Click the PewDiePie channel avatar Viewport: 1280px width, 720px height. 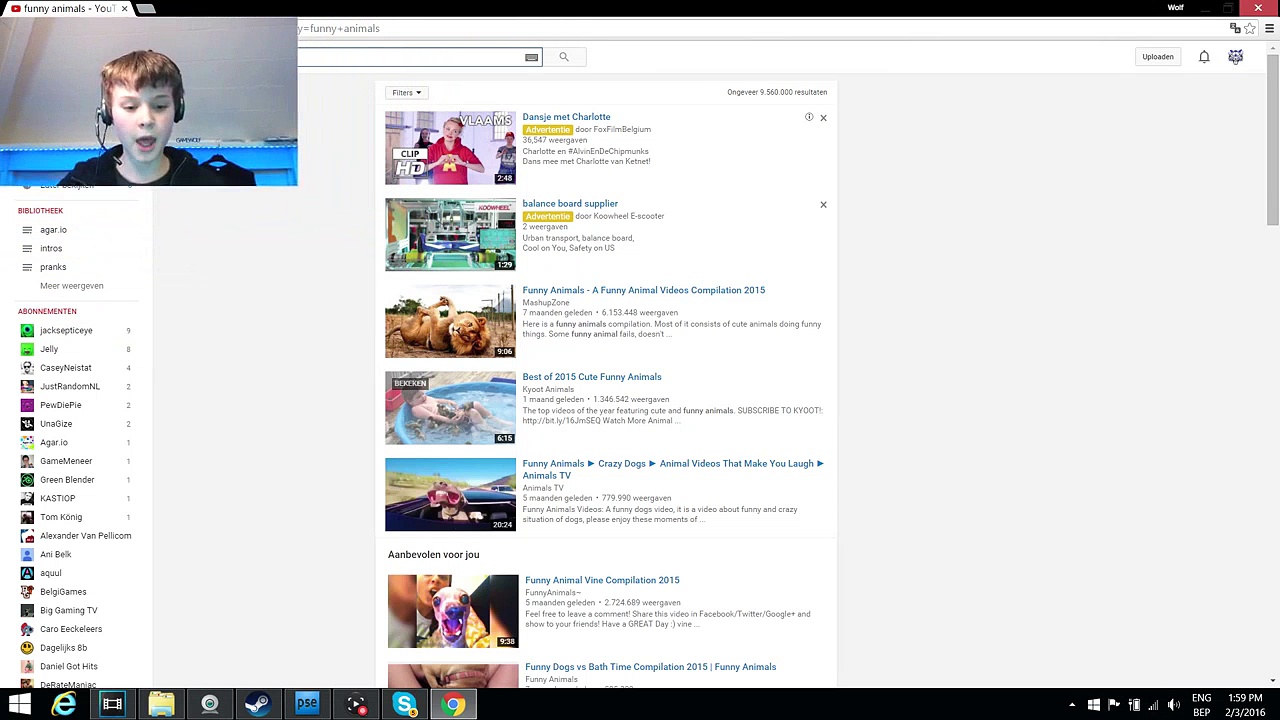(27, 405)
